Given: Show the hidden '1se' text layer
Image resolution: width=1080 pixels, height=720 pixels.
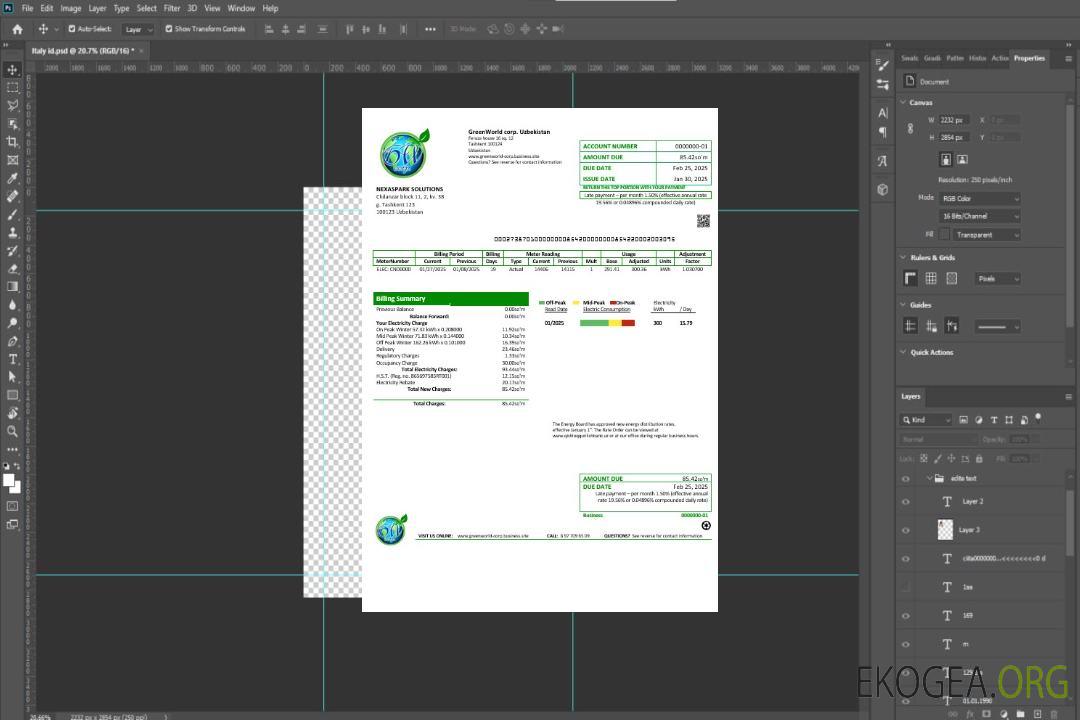Looking at the screenshot, I should pyautogui.click(x=906, y=587).
